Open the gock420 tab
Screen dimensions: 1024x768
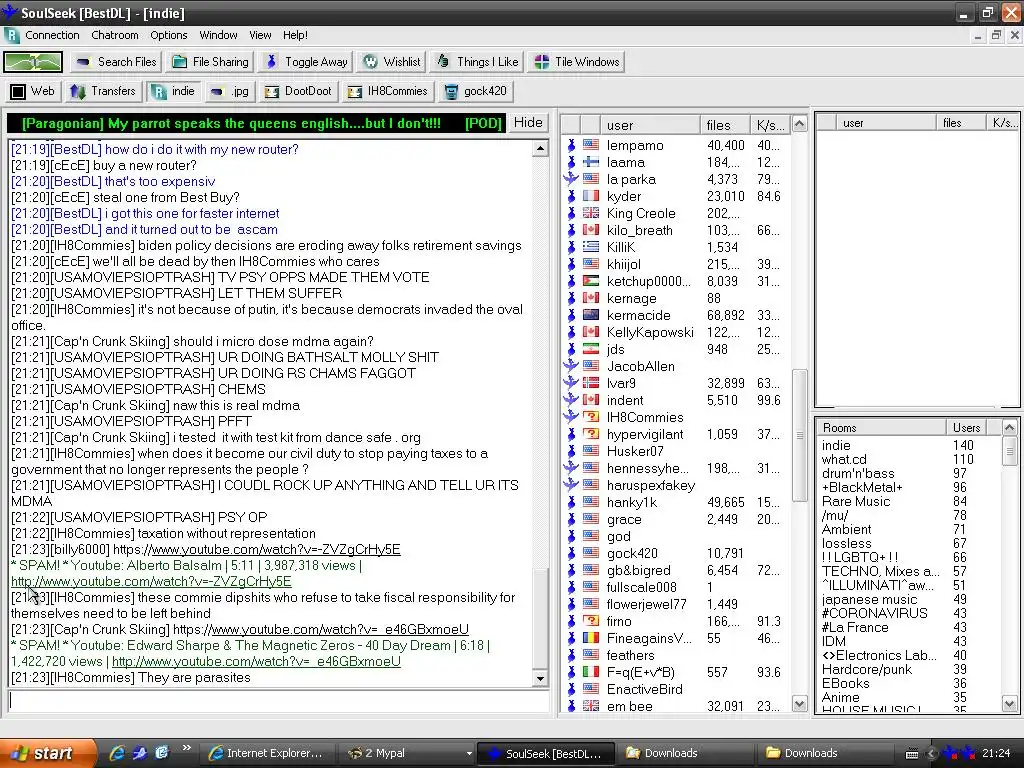(475, 91)
